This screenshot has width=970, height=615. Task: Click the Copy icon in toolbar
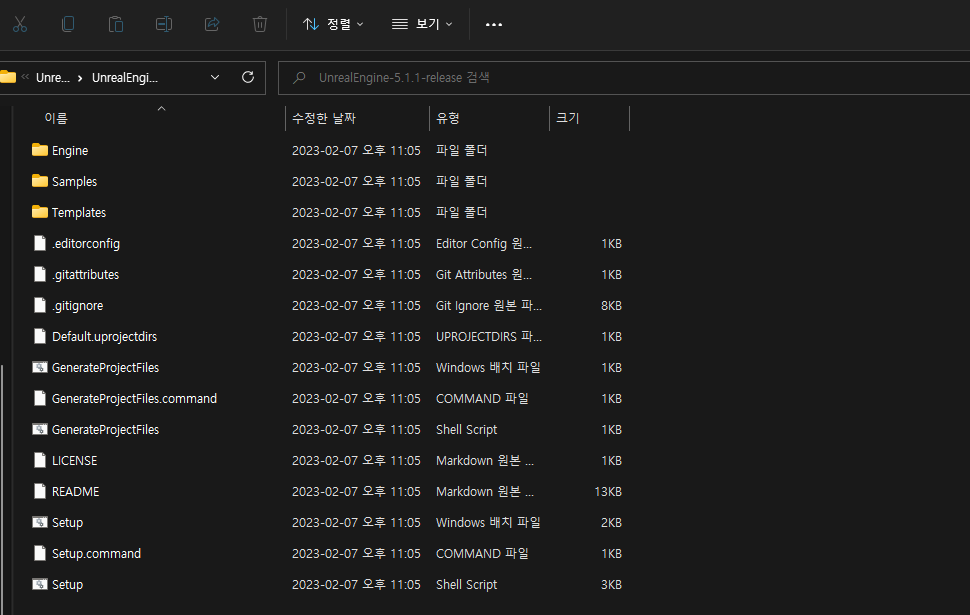[x=68, y=24]
